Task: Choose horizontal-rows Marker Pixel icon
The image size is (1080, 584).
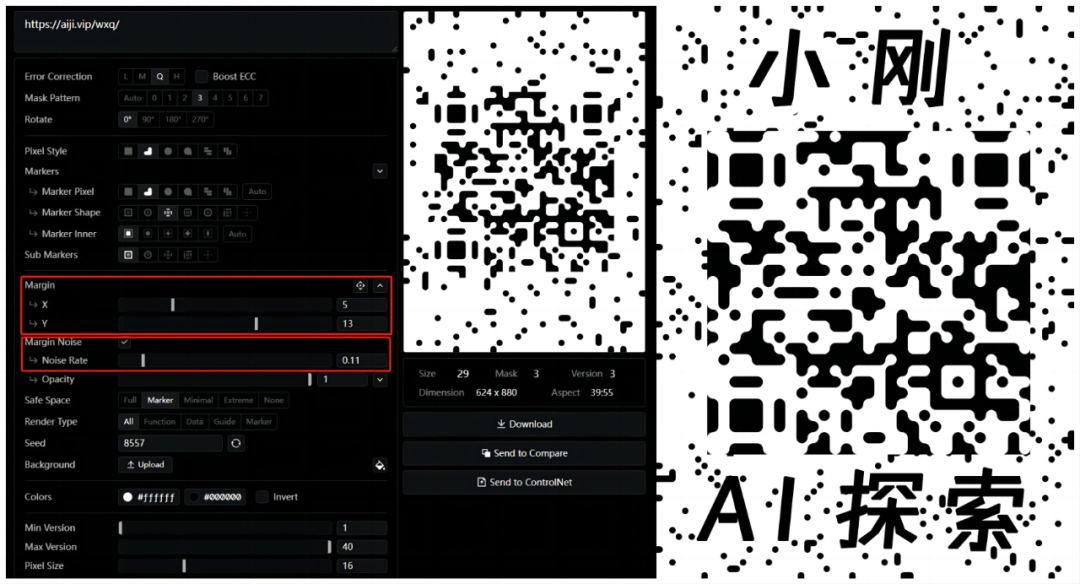Action: click(208, 191)
